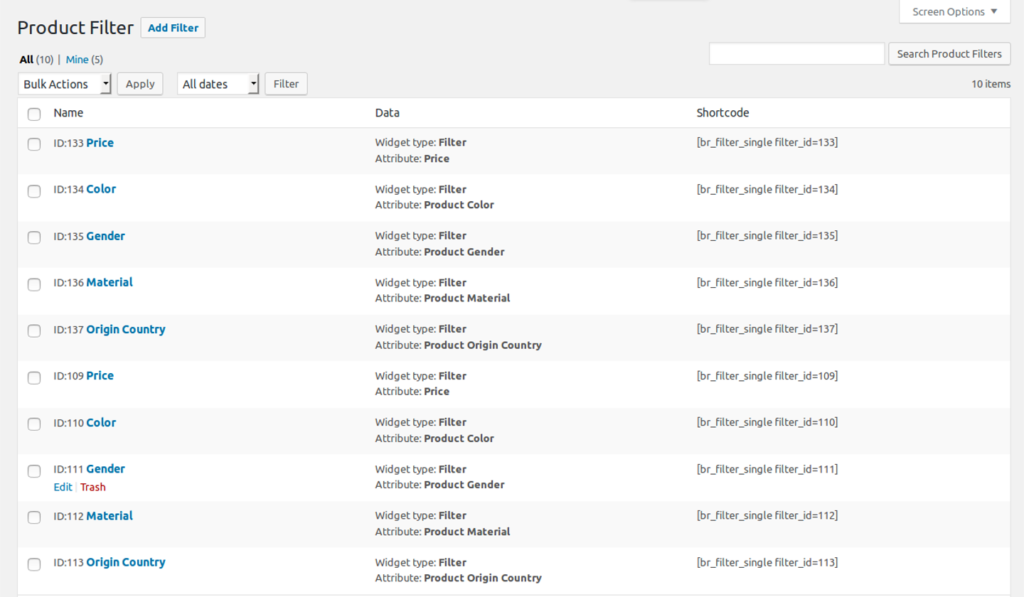1024x597 pixels.
Task: Open the ID:134 Color filter
Action: coord(101,189)
